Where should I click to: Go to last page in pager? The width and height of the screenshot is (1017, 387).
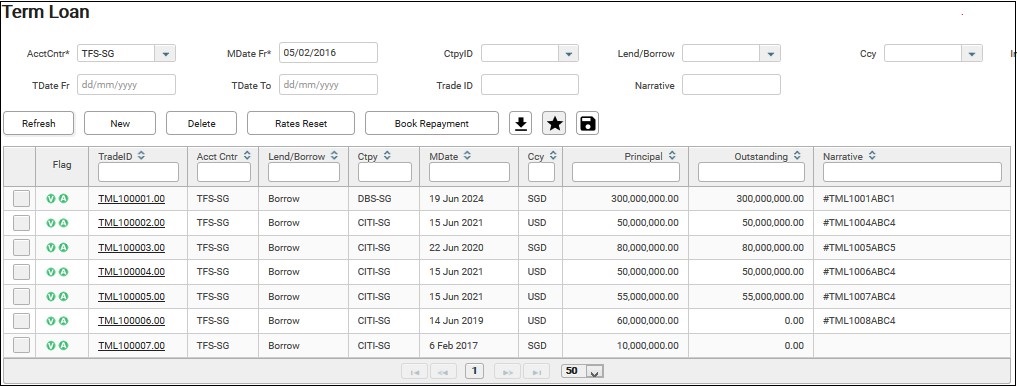[x=537, y=371]
